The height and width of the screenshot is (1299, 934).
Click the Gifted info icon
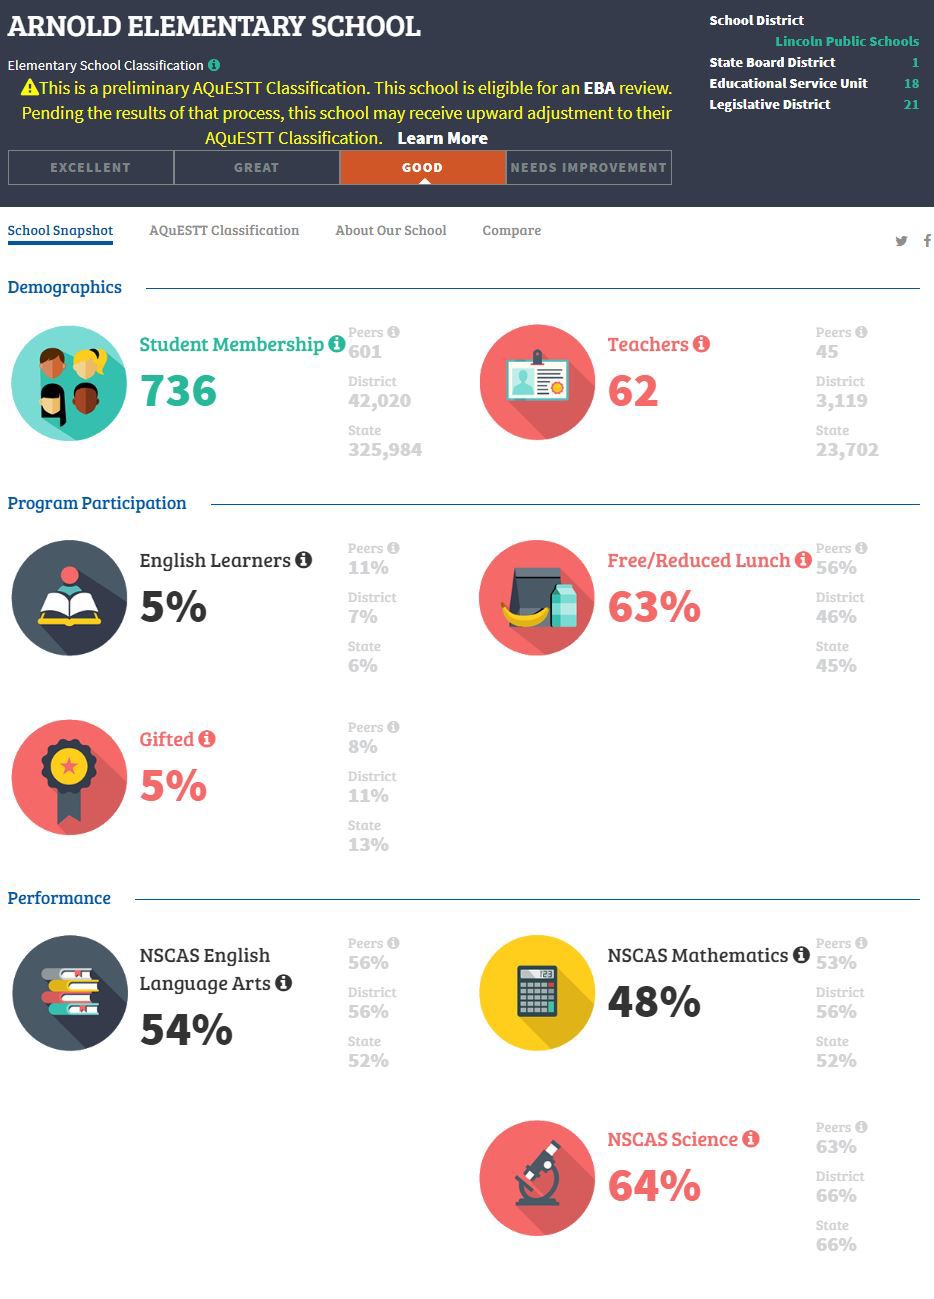click(206, 739)
